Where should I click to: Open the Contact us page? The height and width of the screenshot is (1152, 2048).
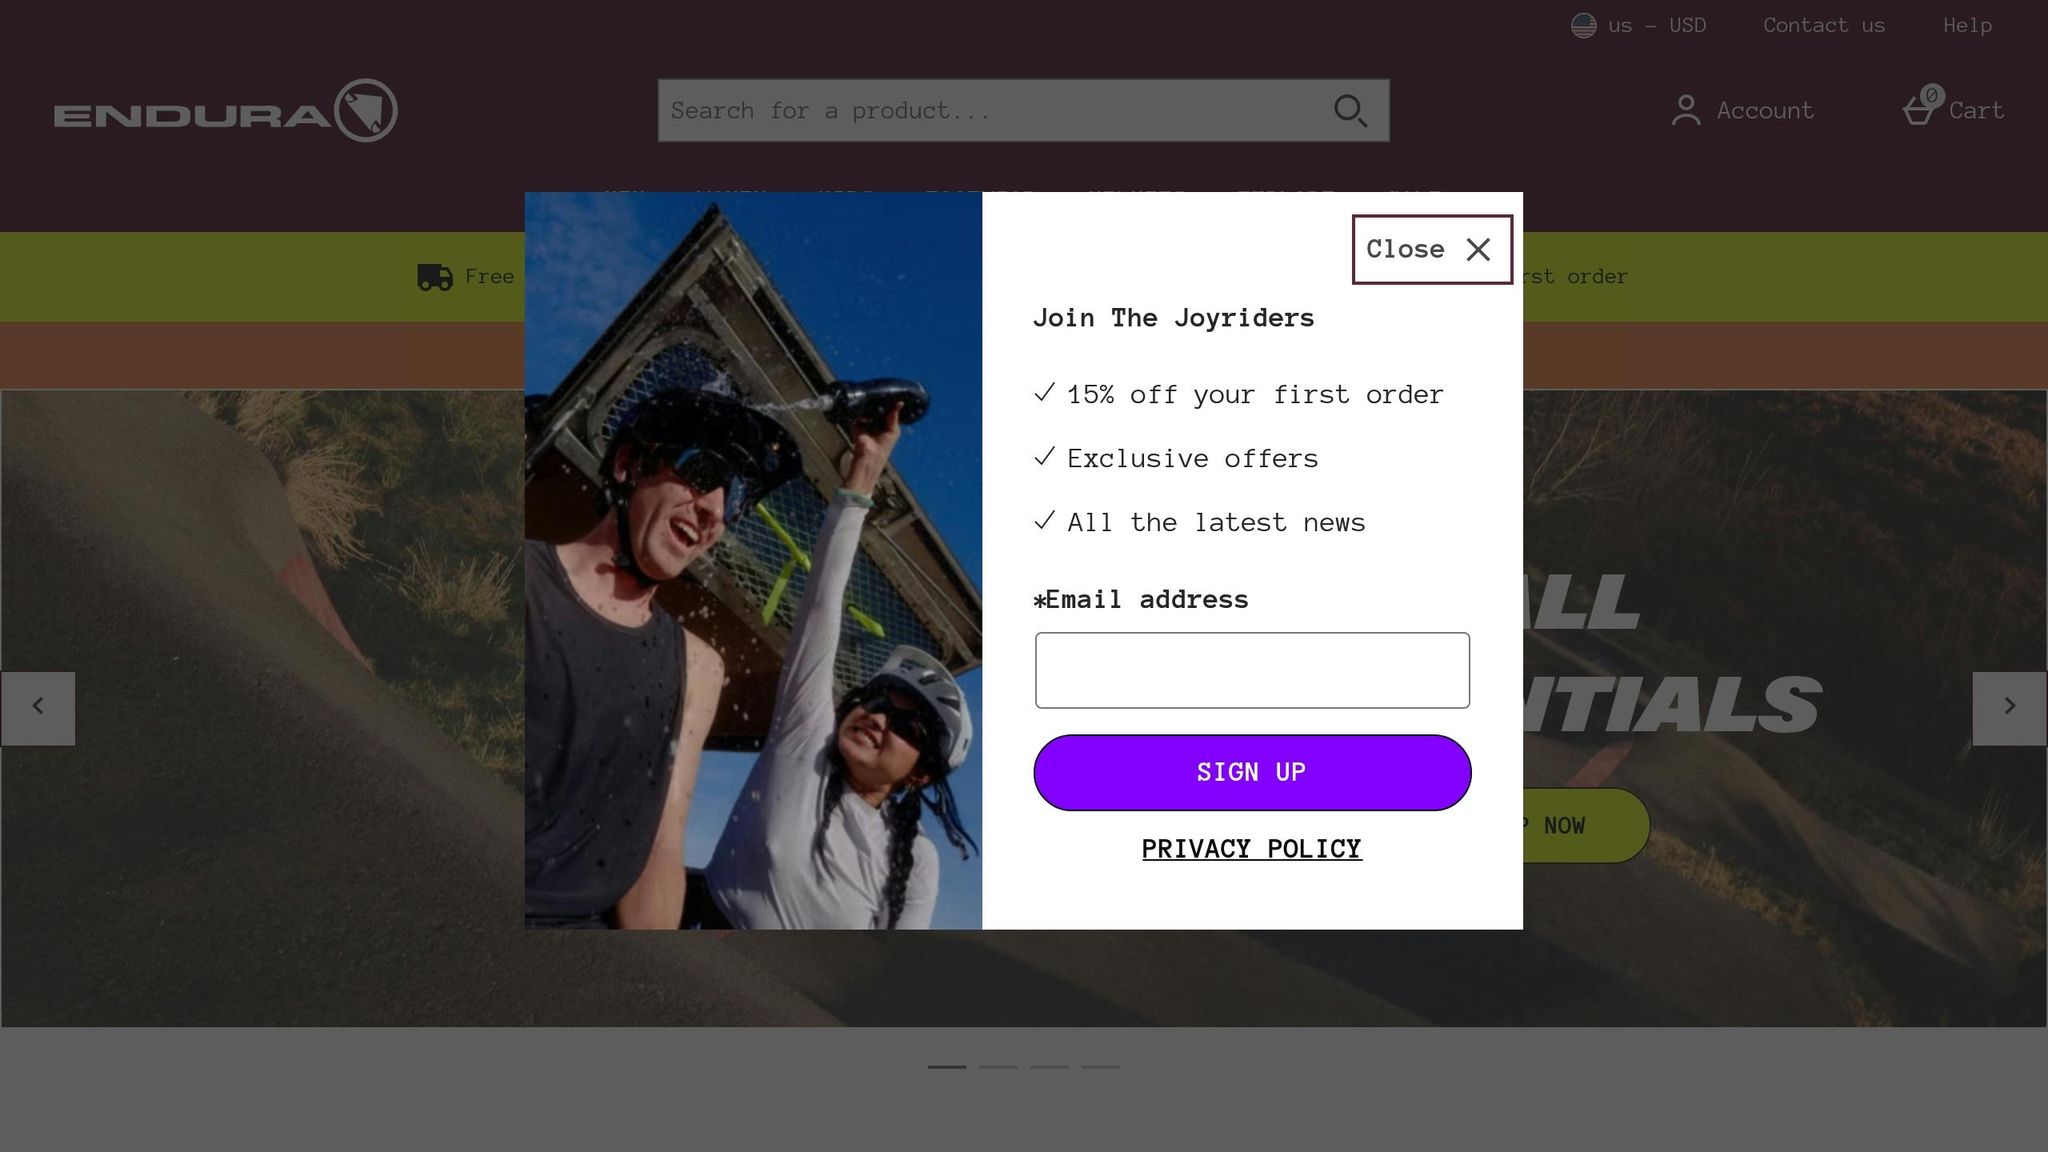(x=1824, y=25)
